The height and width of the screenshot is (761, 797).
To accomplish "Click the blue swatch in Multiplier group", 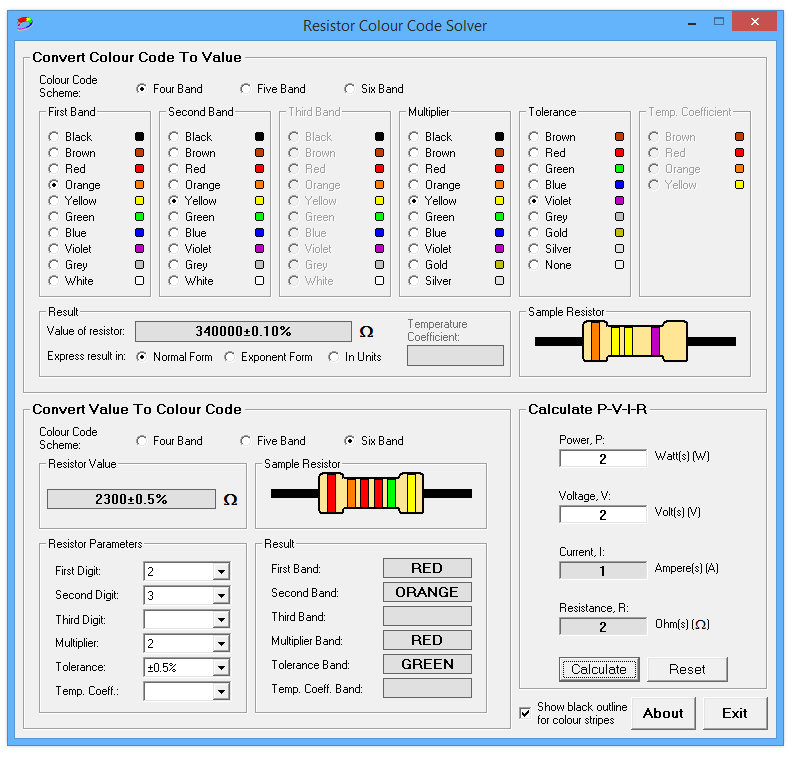I will click(x=499, y=233).
